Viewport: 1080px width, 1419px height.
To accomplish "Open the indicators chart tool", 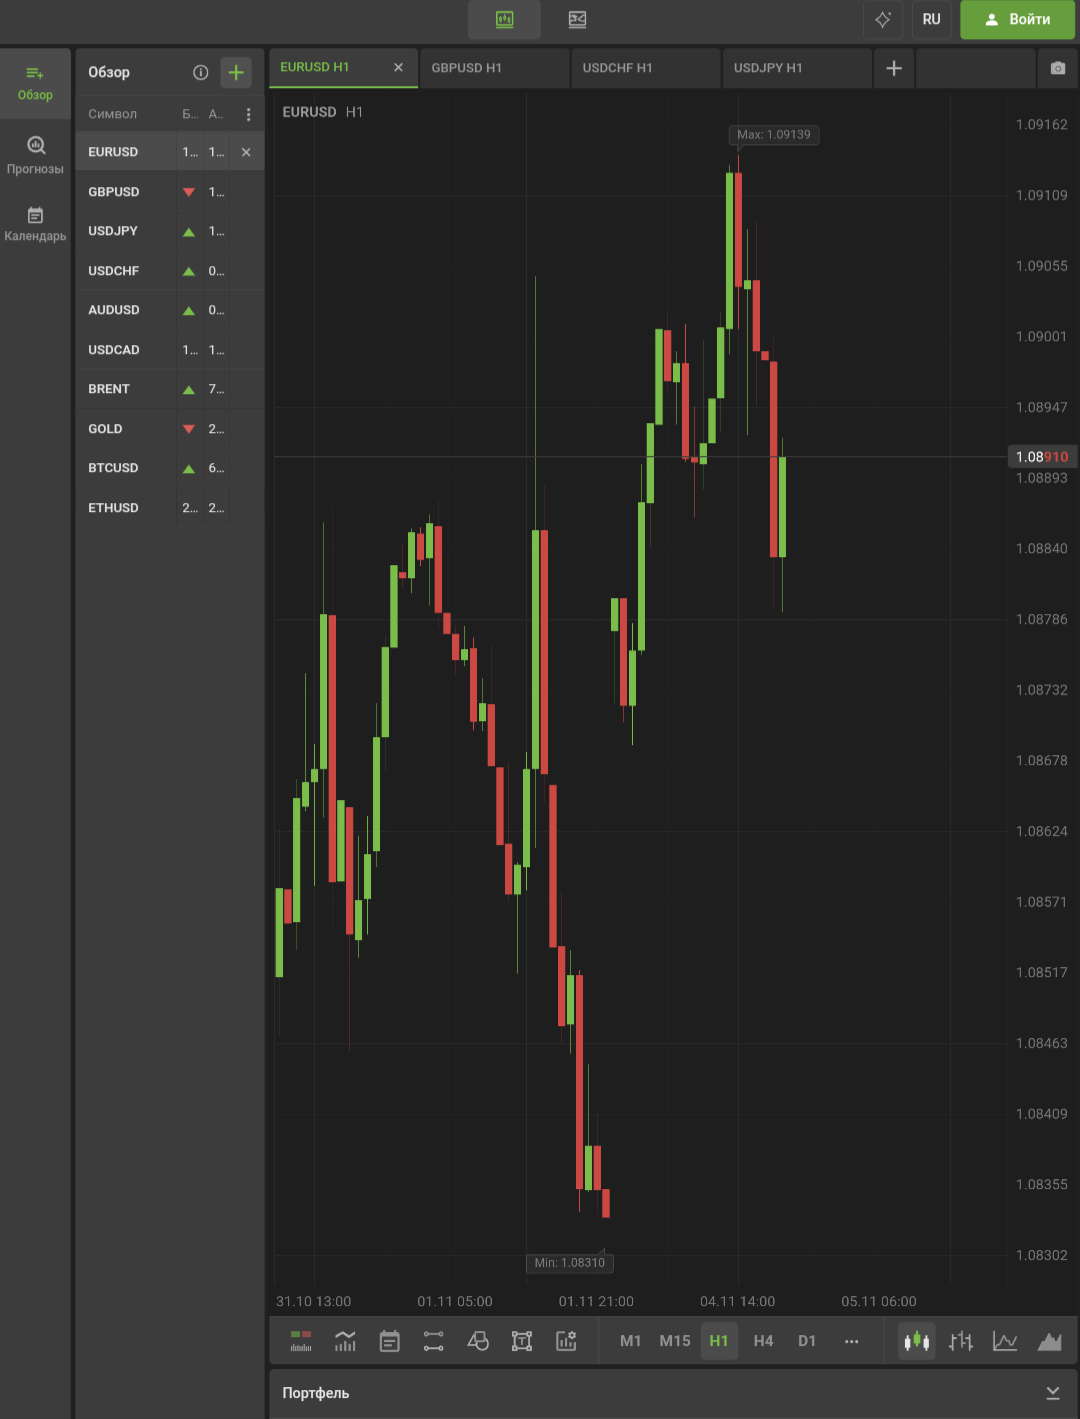I will pos(345,1341).
